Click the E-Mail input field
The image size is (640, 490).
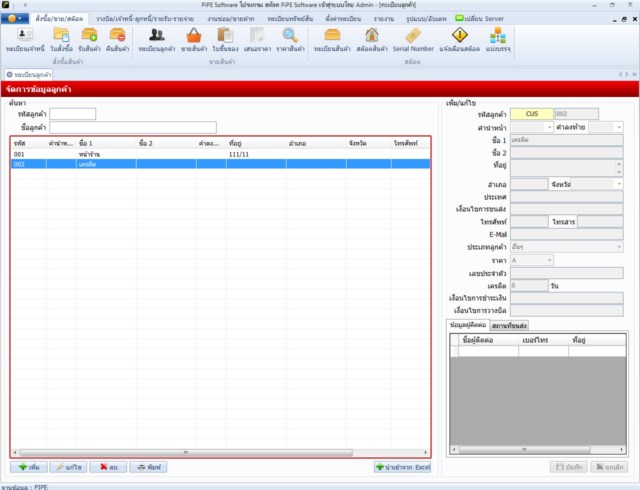tap(567, 234)
